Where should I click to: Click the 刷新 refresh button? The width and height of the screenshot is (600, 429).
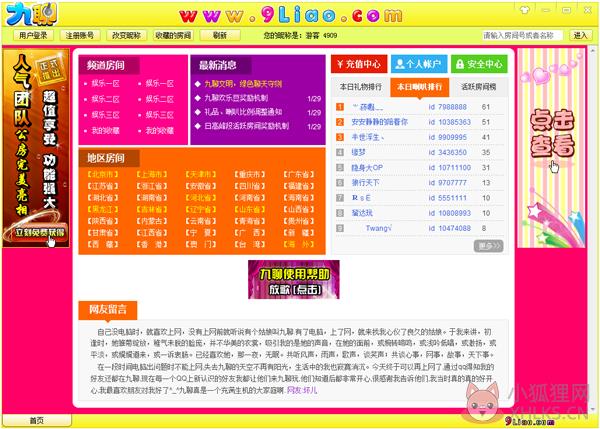pyautogui.click(x=220, y=36)
